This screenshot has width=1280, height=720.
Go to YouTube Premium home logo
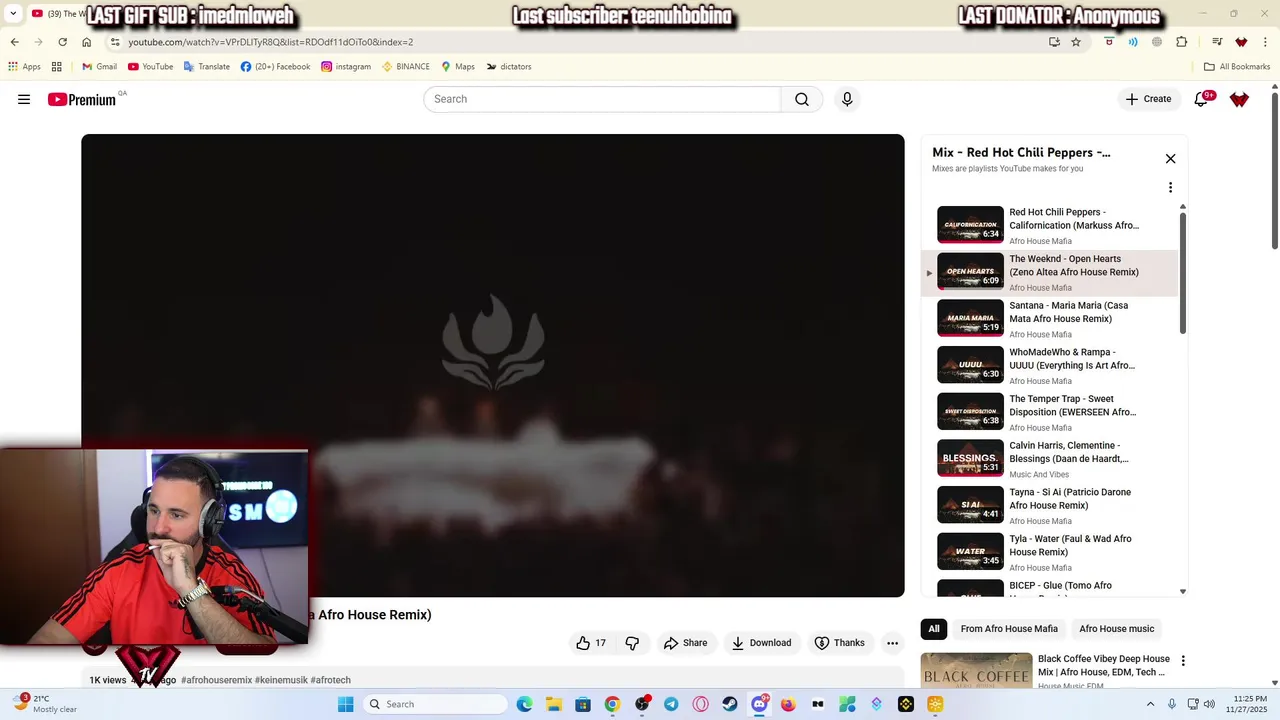(x=84, y=99)
